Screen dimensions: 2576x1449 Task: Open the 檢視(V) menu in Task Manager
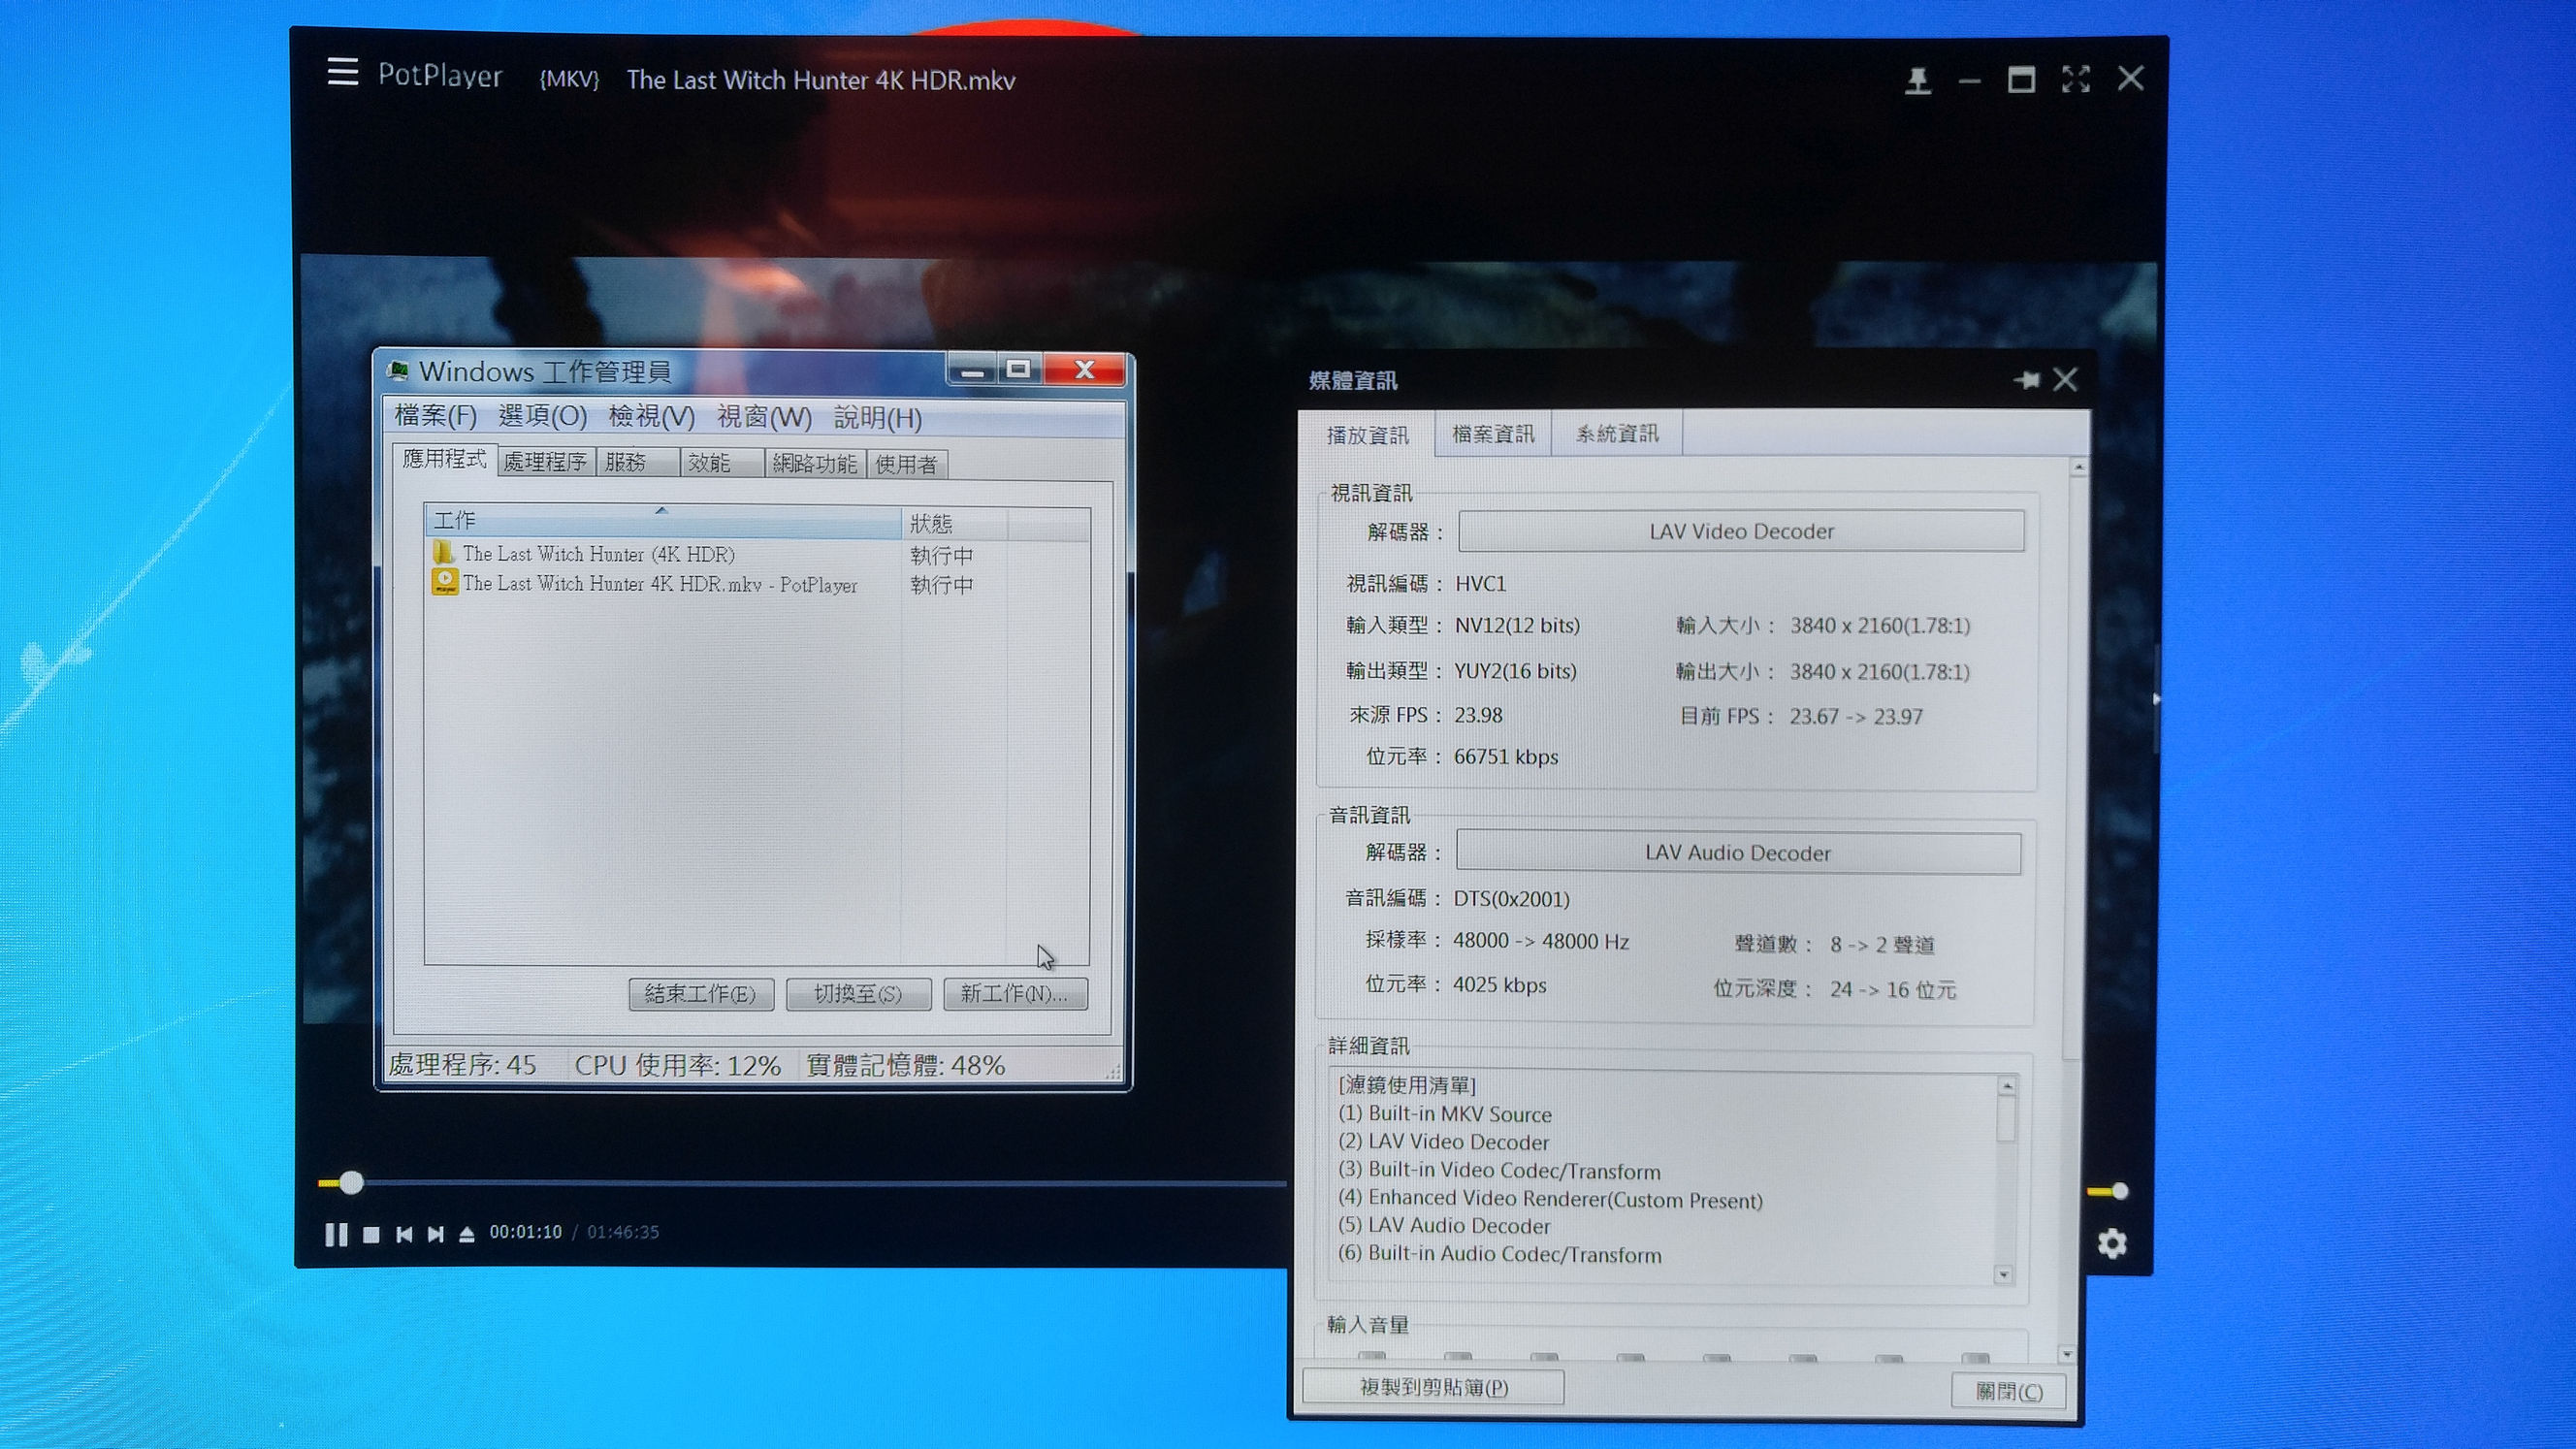click(651, 416)
